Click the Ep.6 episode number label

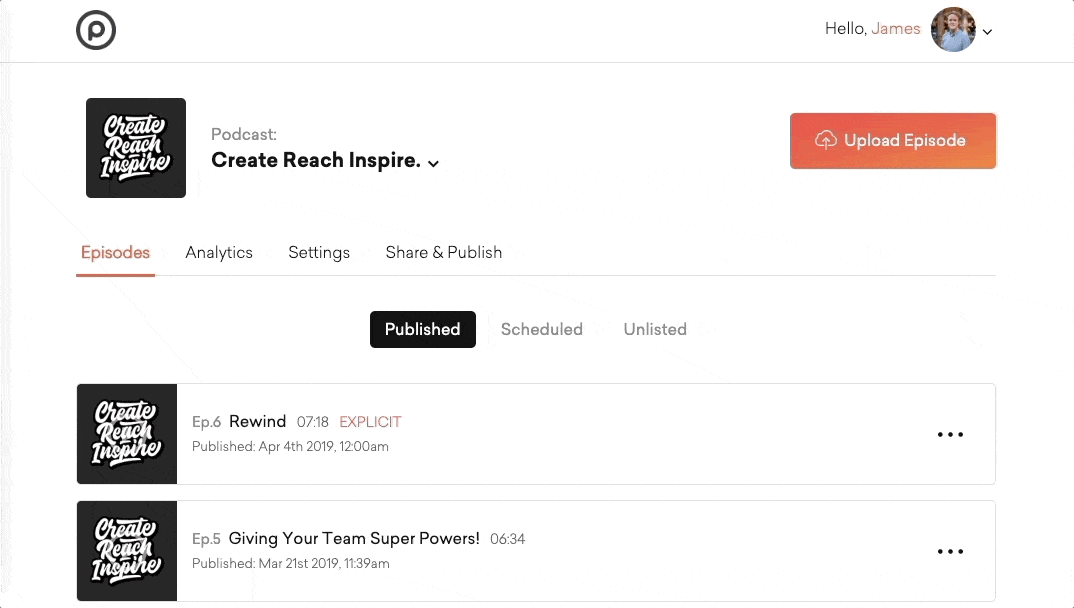[x=206, y=422]
